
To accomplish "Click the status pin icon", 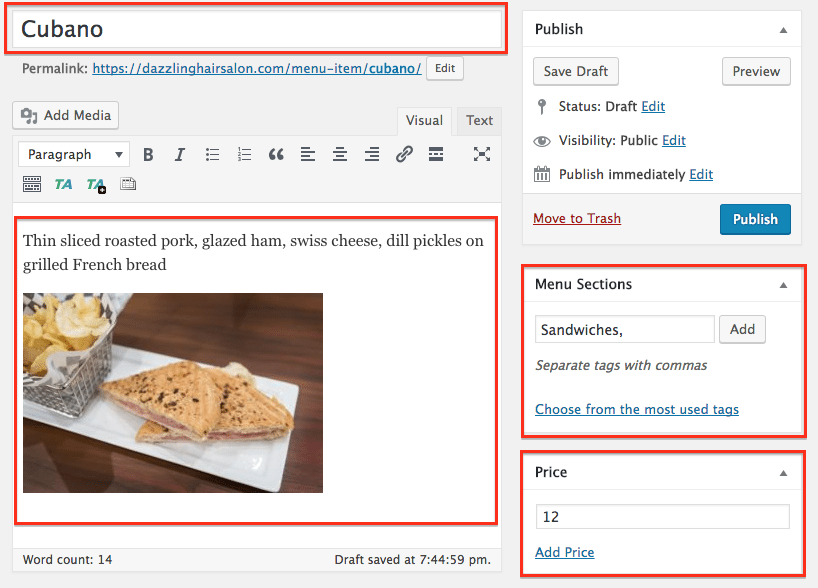I will pos(542,106).
